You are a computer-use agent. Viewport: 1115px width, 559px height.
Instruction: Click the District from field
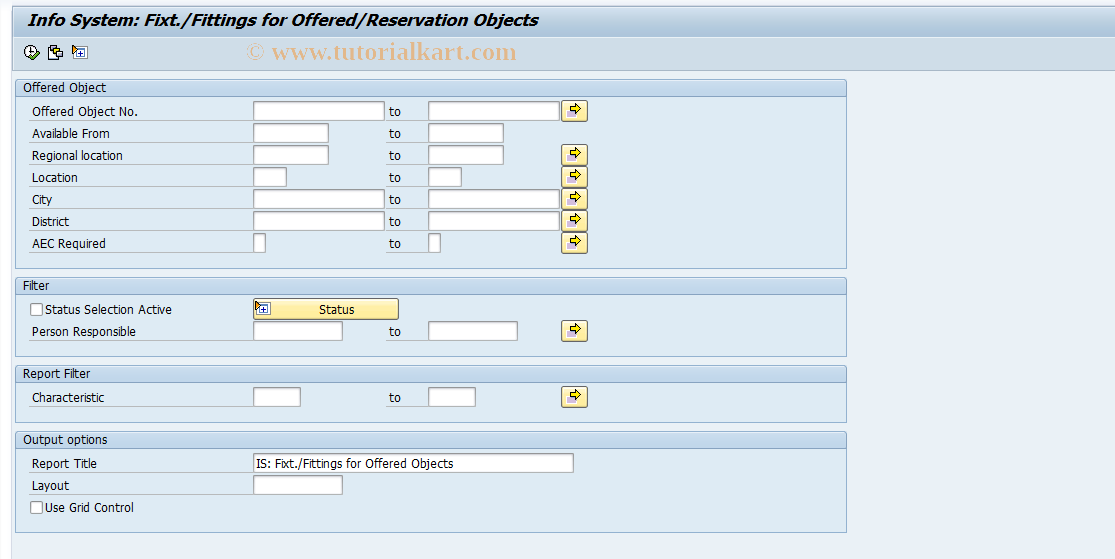tap(319, 221)
